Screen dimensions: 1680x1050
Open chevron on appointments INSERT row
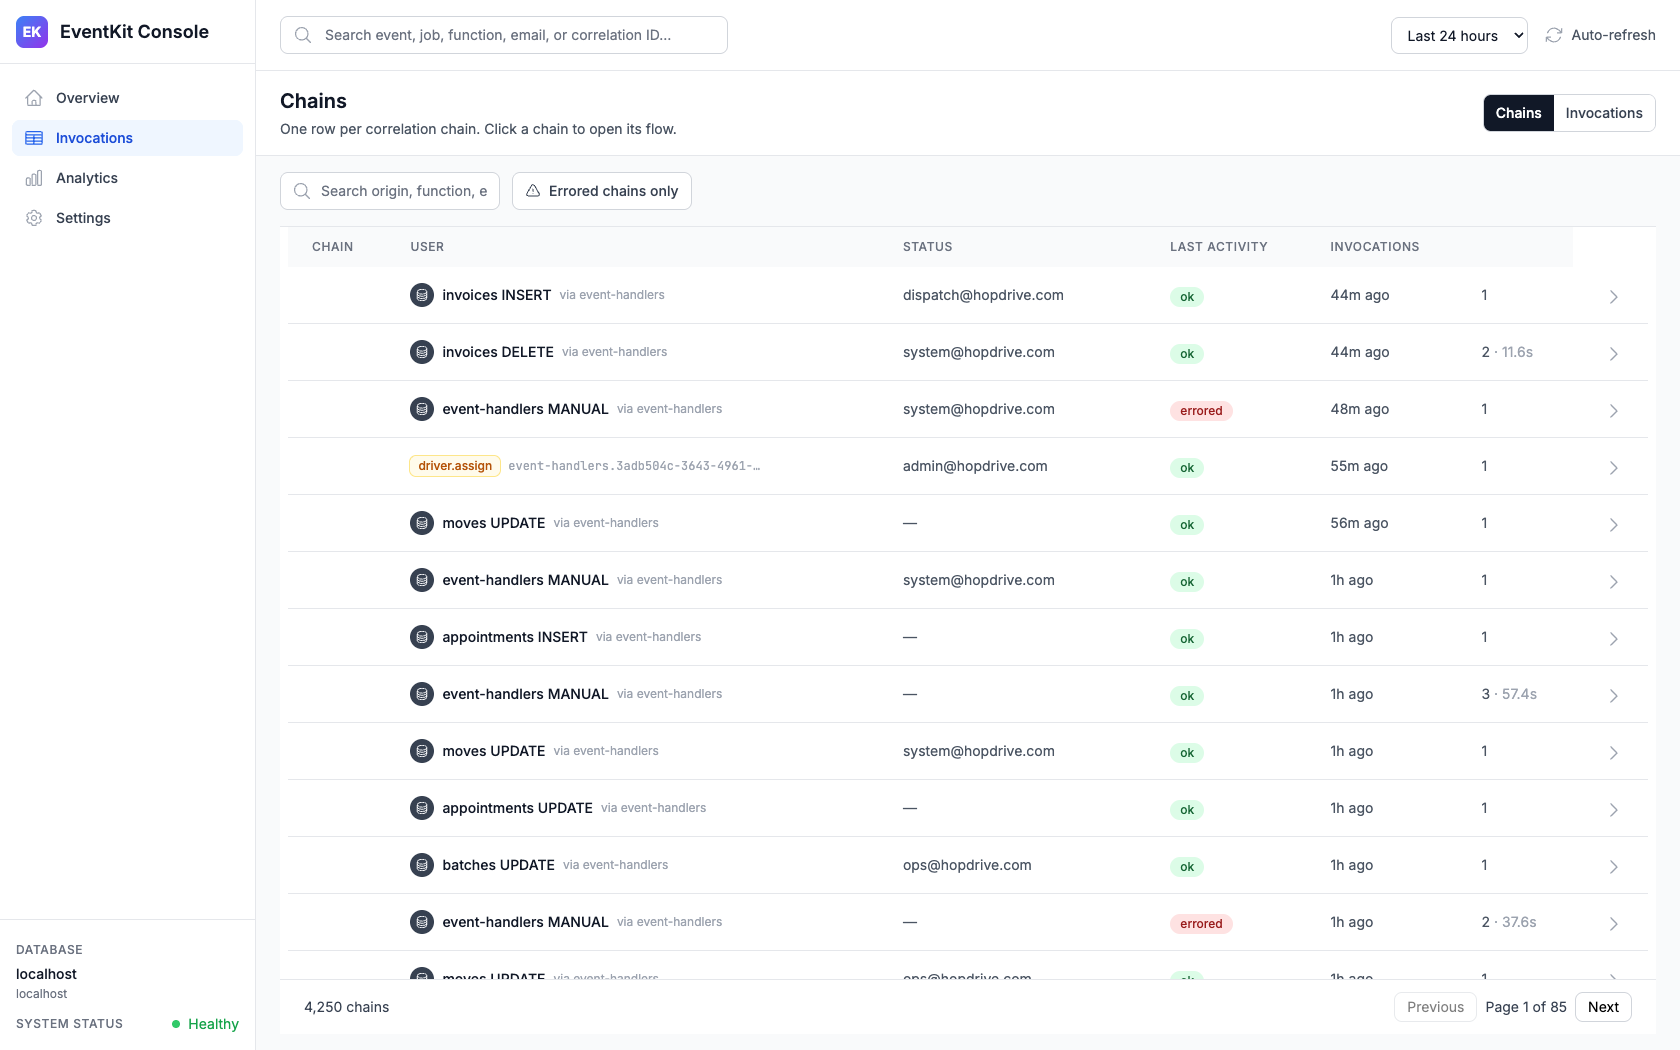pos(1613,639)
